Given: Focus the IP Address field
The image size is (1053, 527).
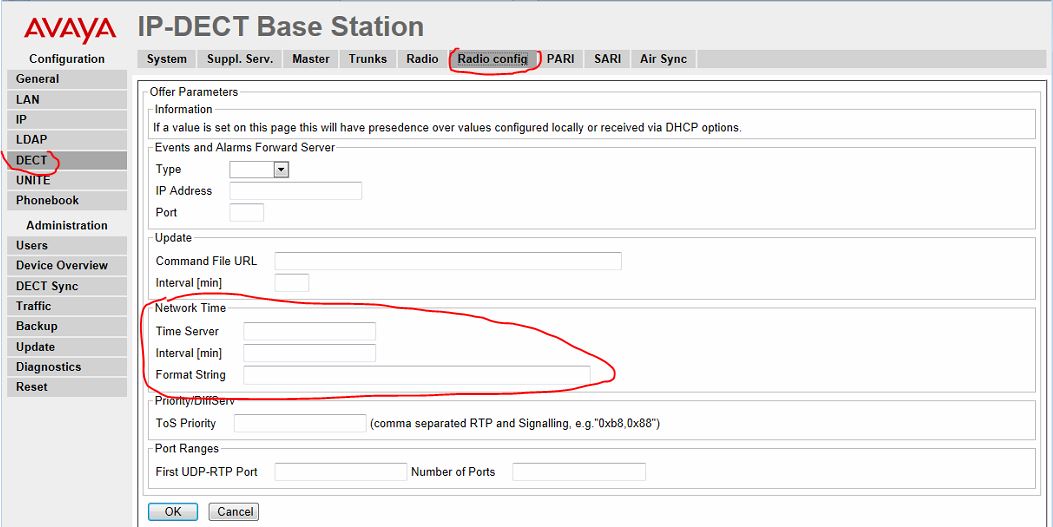Looking at the screenshot, I should 295,191.
